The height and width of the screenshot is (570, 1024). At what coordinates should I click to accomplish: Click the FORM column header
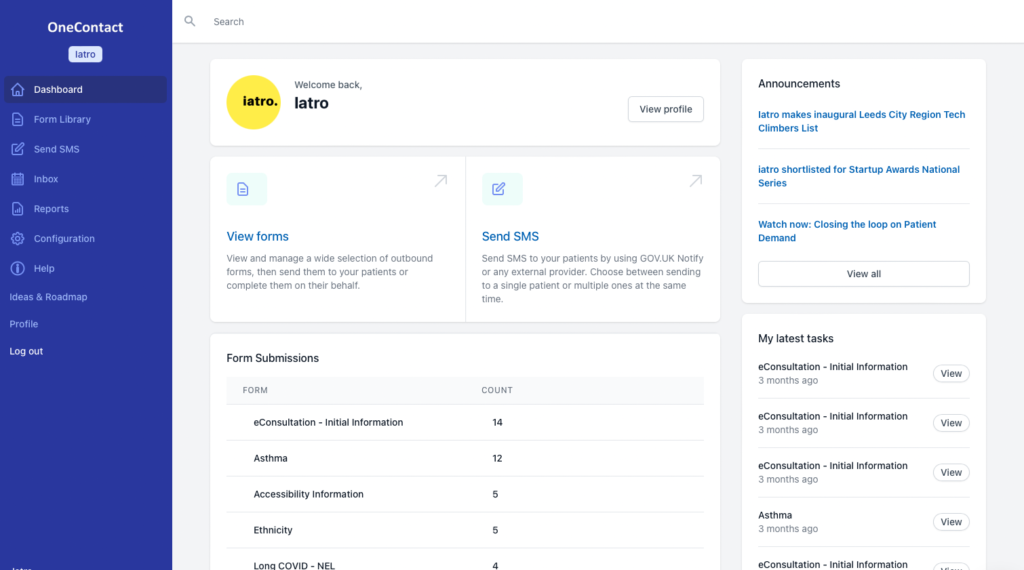click(x=255, y=390)
